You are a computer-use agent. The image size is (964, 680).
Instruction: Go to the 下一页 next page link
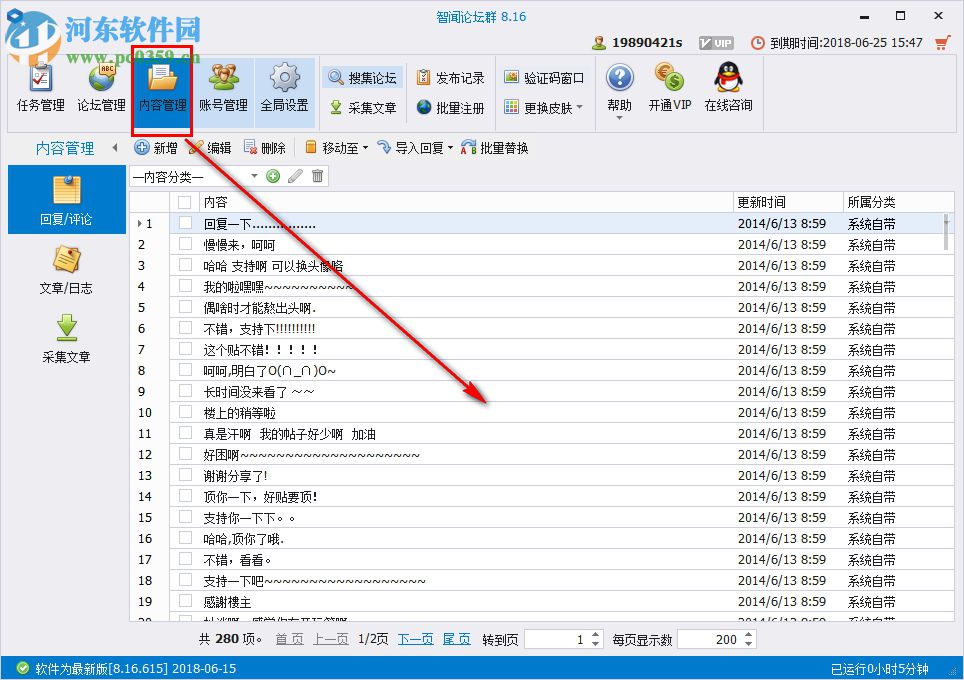click(415, 638)
